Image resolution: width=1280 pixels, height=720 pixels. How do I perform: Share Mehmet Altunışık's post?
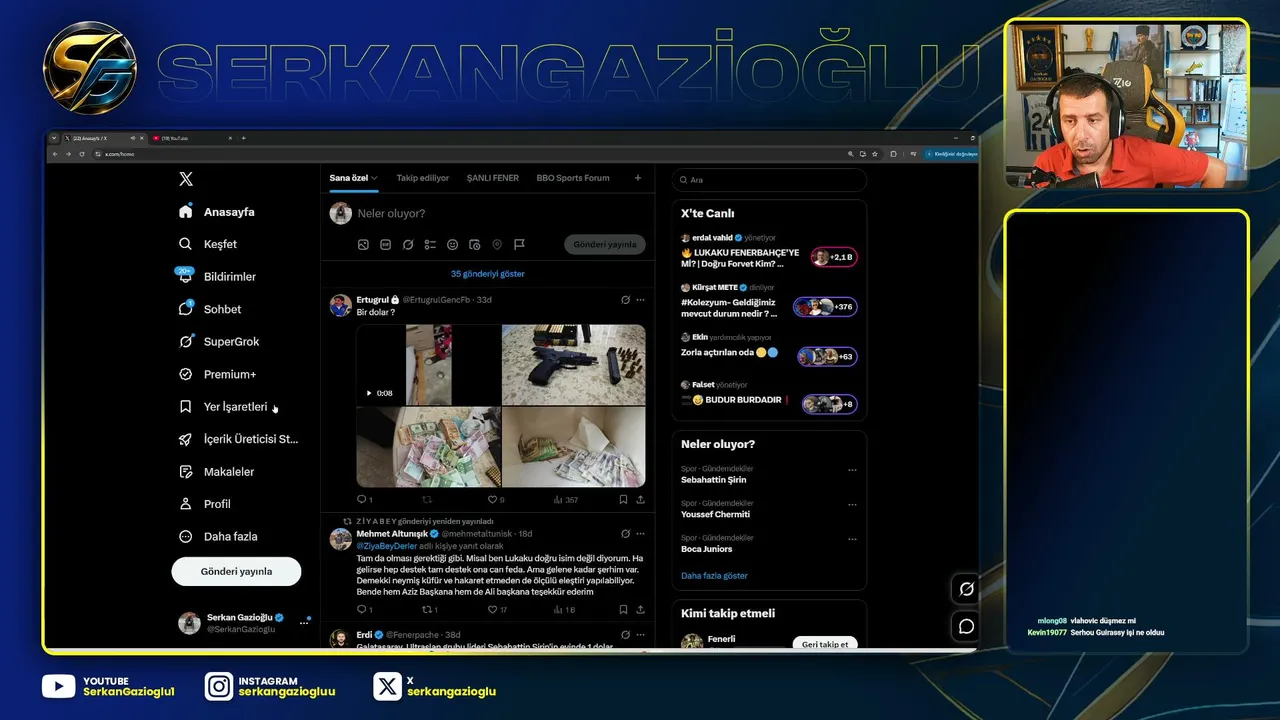(x=640, y=609)
